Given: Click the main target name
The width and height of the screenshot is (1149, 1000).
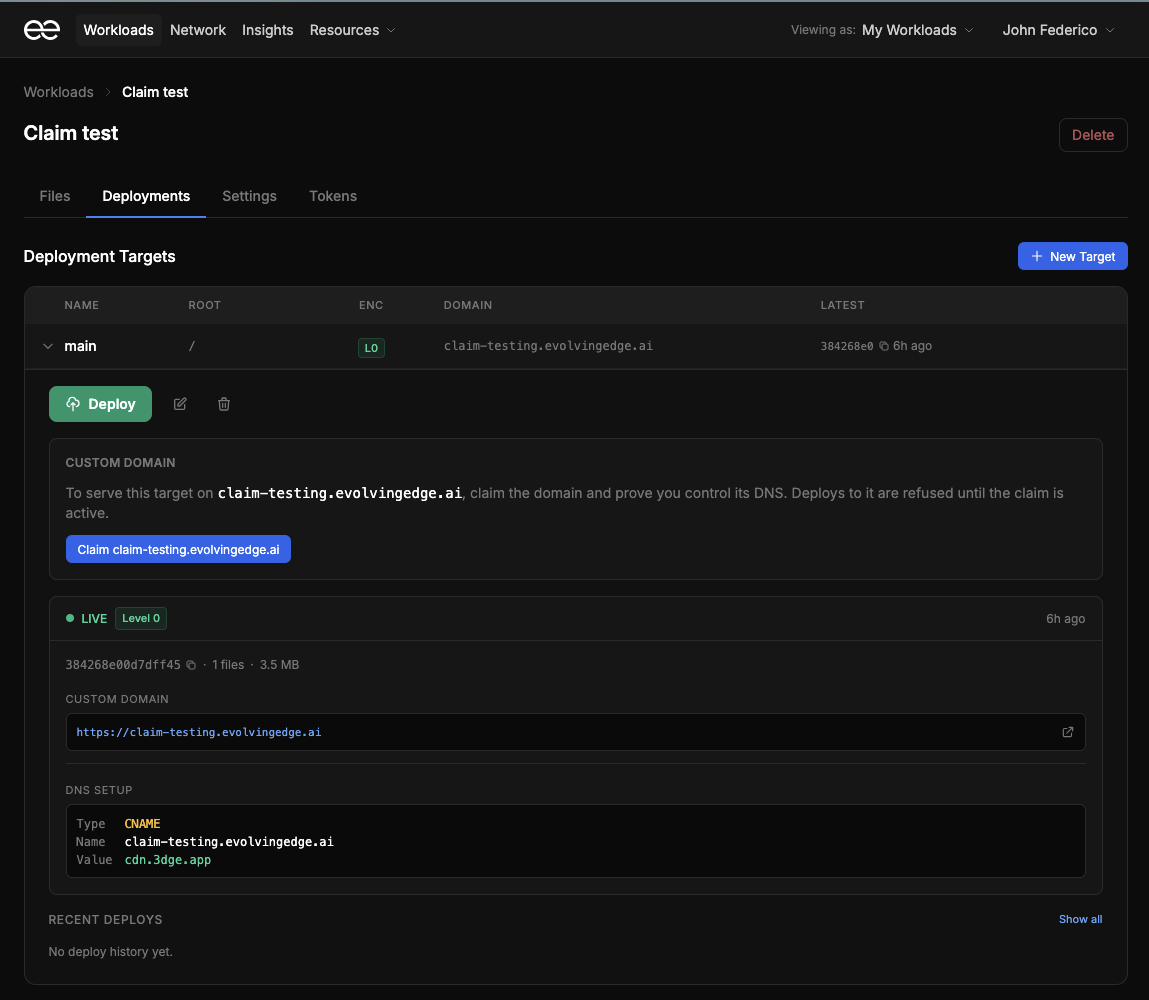Looking at the screenshot, I should [x=81, y=347].
